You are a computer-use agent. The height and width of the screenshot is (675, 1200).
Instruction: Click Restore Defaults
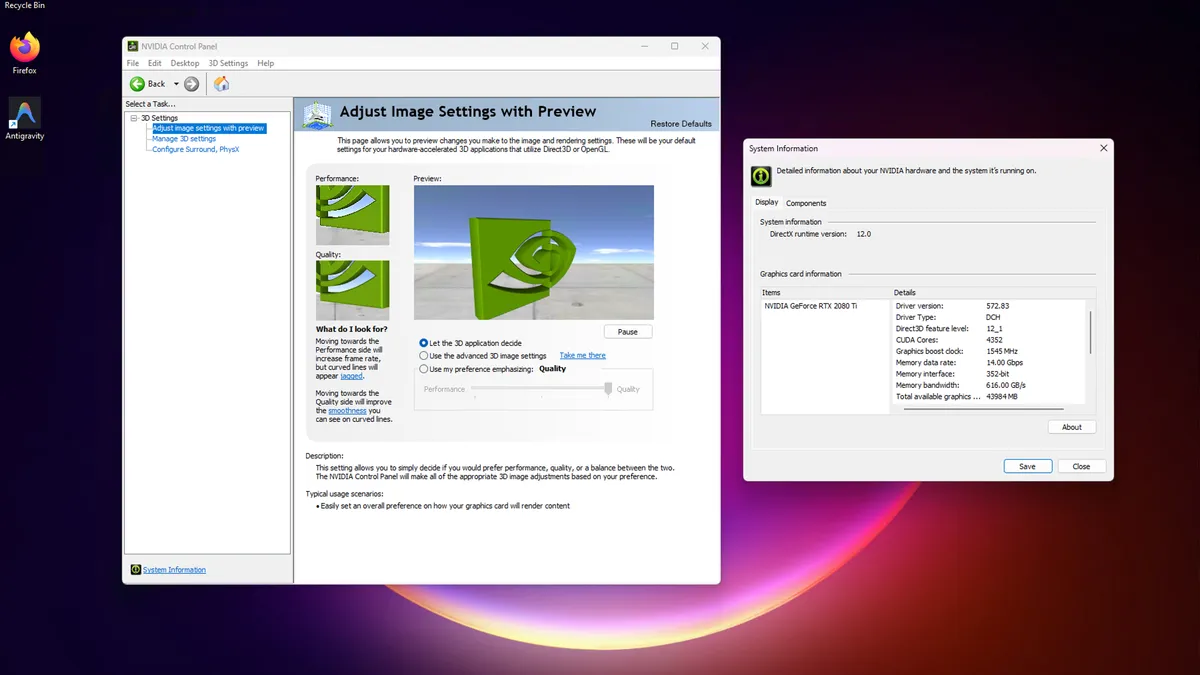(x=681, y=124)
